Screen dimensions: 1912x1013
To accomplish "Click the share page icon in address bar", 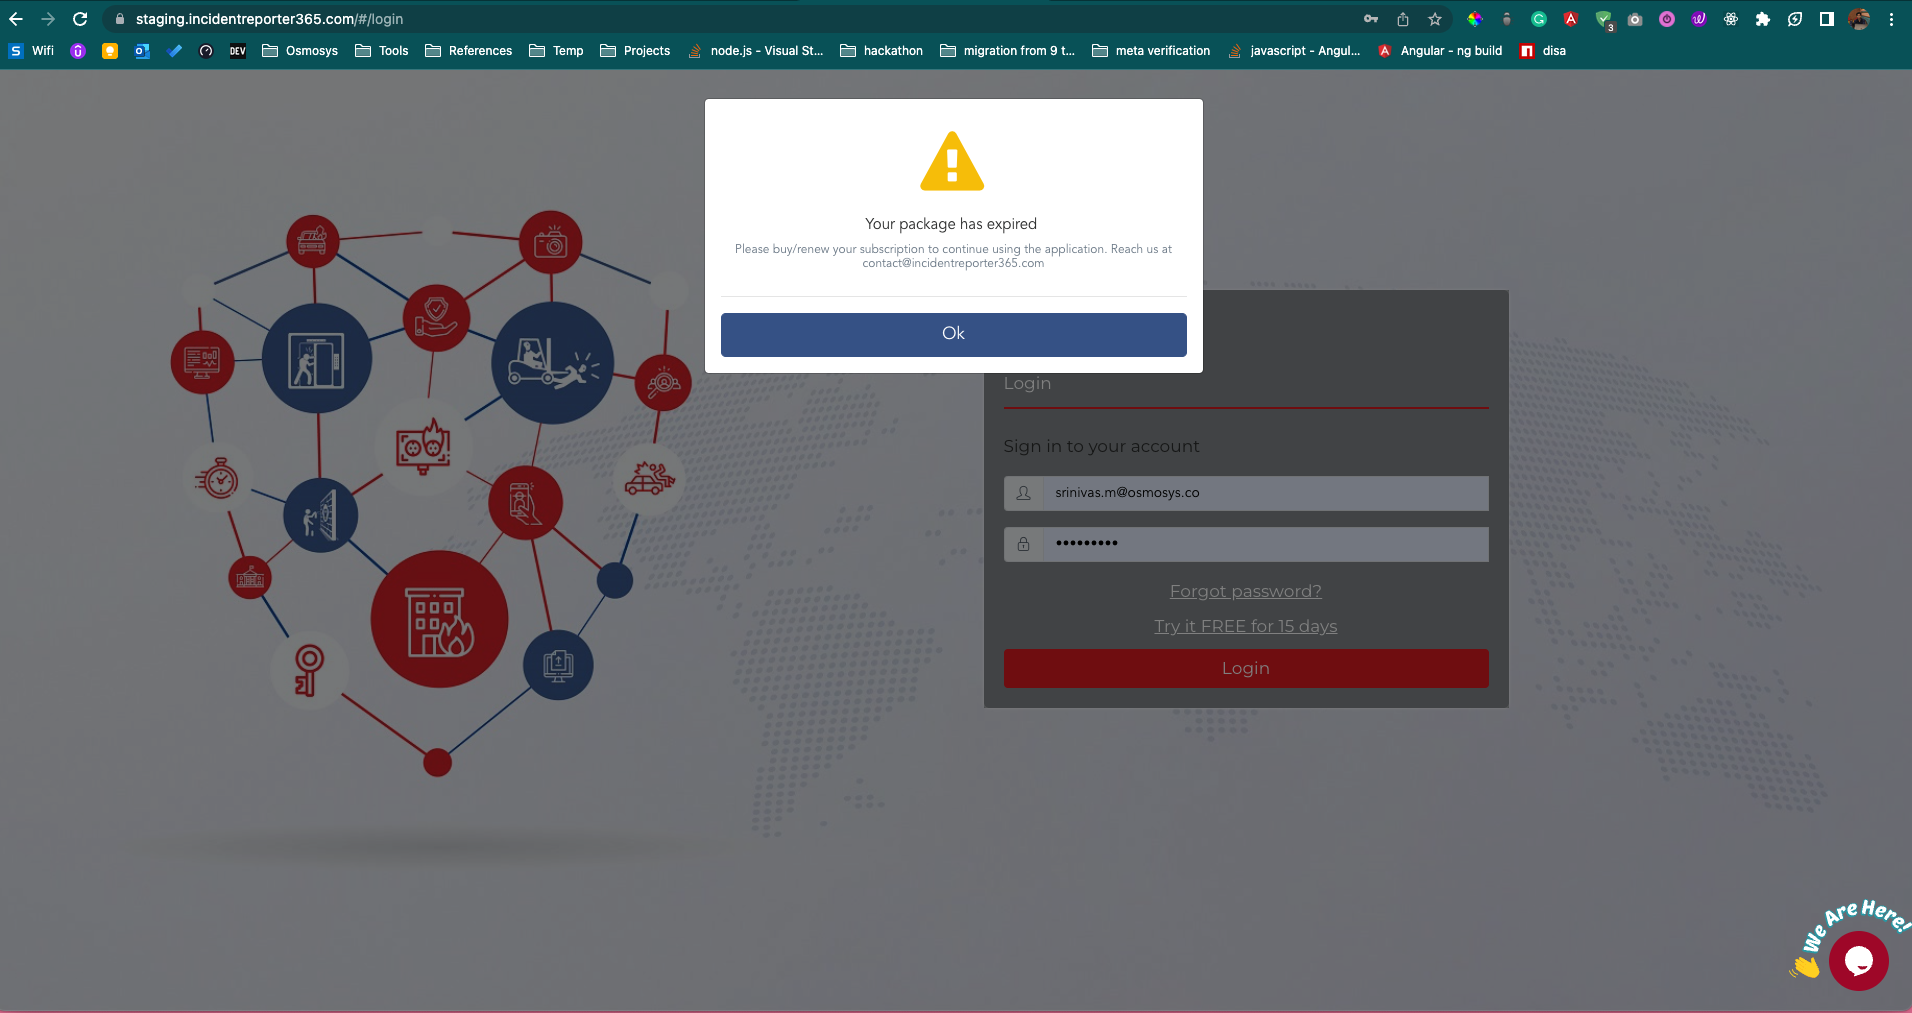I will [x=1403, y=19].
